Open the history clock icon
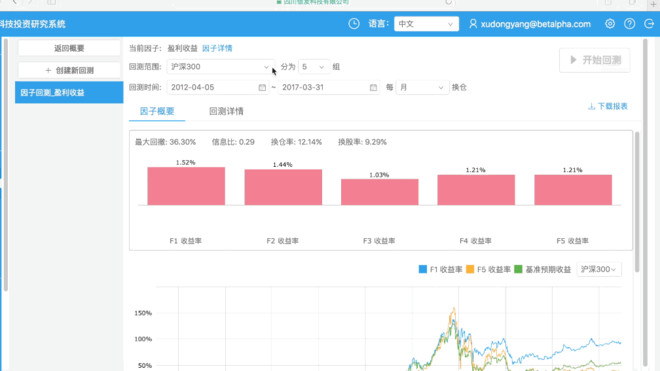The width and height of the screenshot is (660, 371). coord(354,24)
